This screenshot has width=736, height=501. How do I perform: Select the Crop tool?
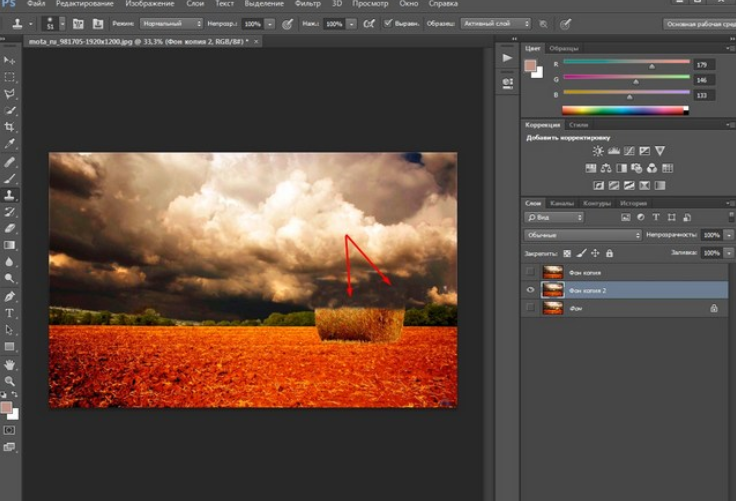[9, 127]
